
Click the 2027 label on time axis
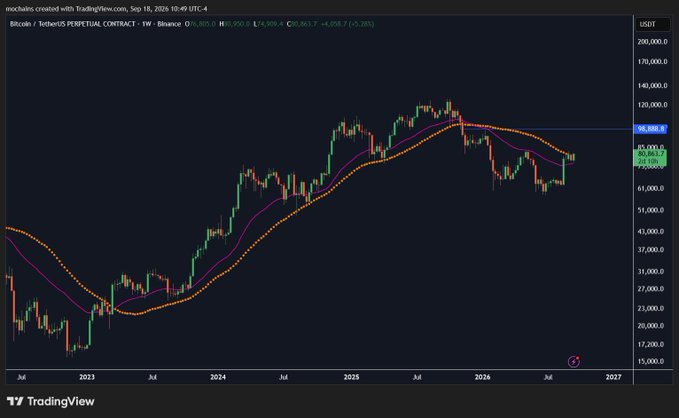[614, 377]
